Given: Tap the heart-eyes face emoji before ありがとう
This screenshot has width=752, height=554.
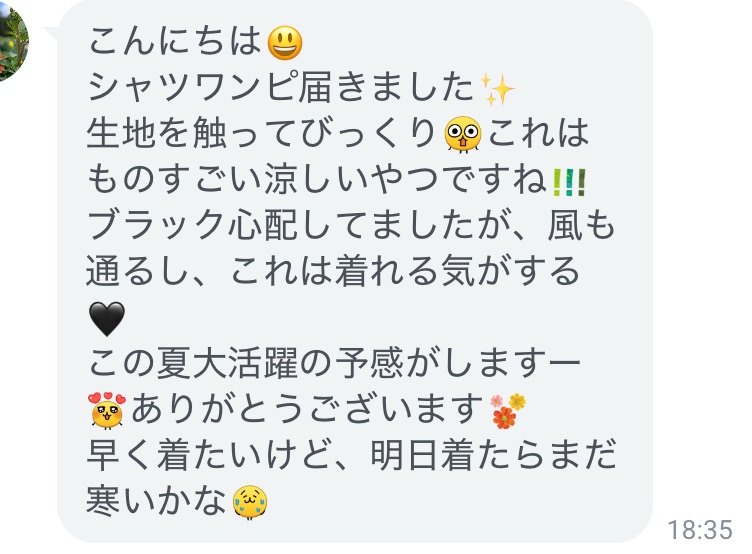Looking at the screenshot, I should pyautogui.click(x=107, y=410).
